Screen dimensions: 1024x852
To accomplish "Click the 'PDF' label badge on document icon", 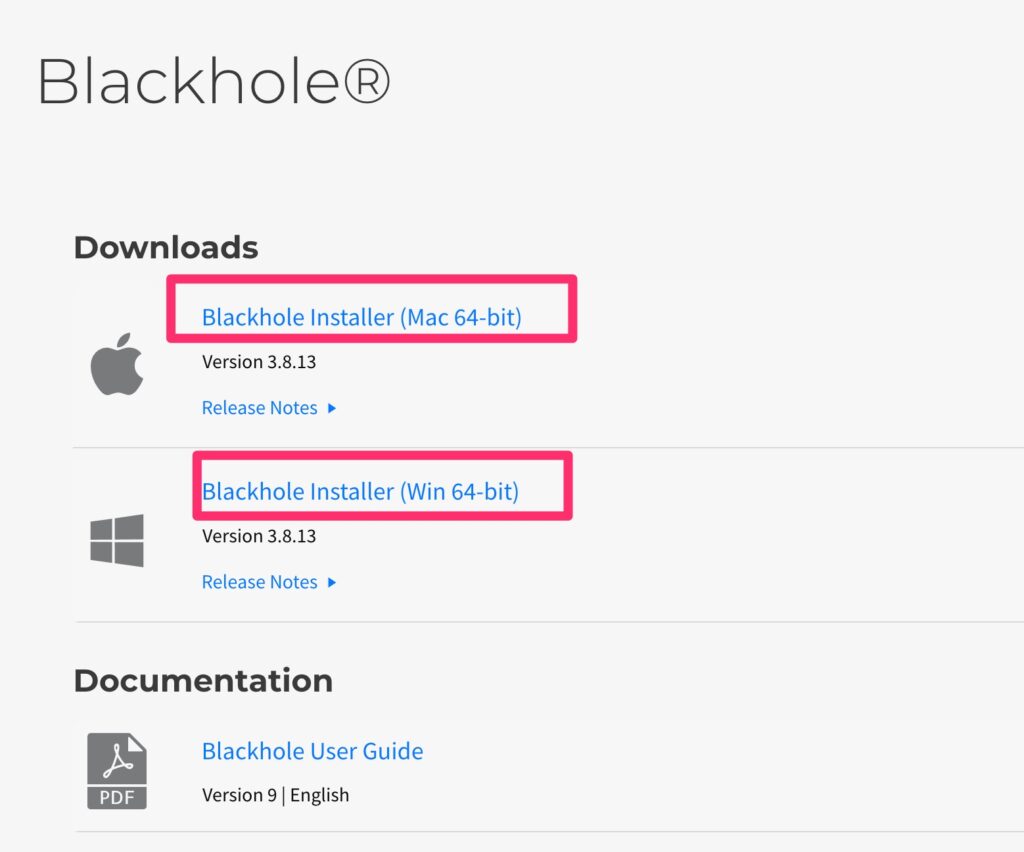I will [x=117, y=797].
